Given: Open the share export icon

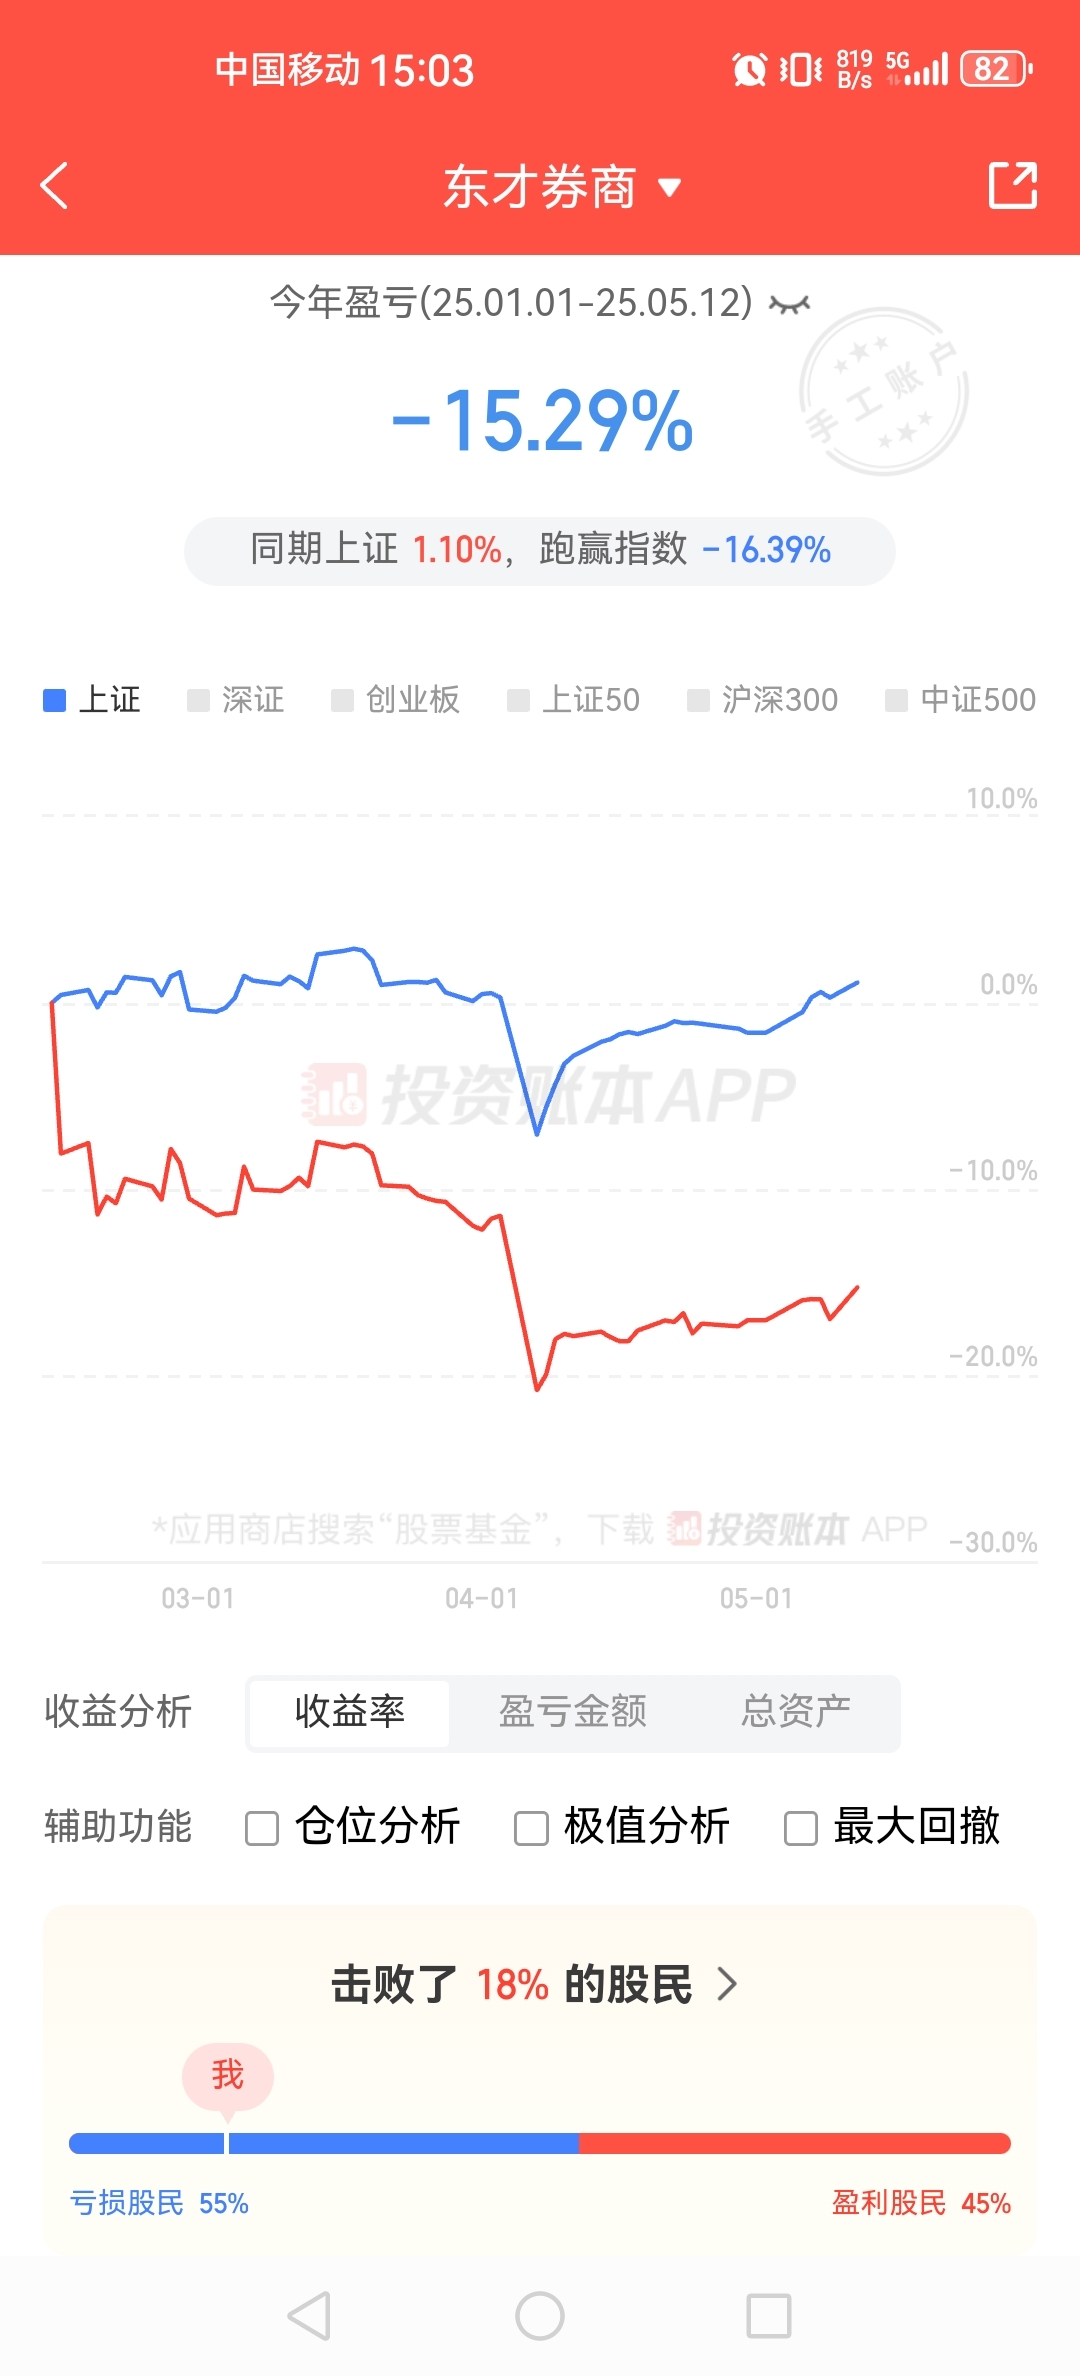Looking at the screenshot, I should tap(1012, 185).
